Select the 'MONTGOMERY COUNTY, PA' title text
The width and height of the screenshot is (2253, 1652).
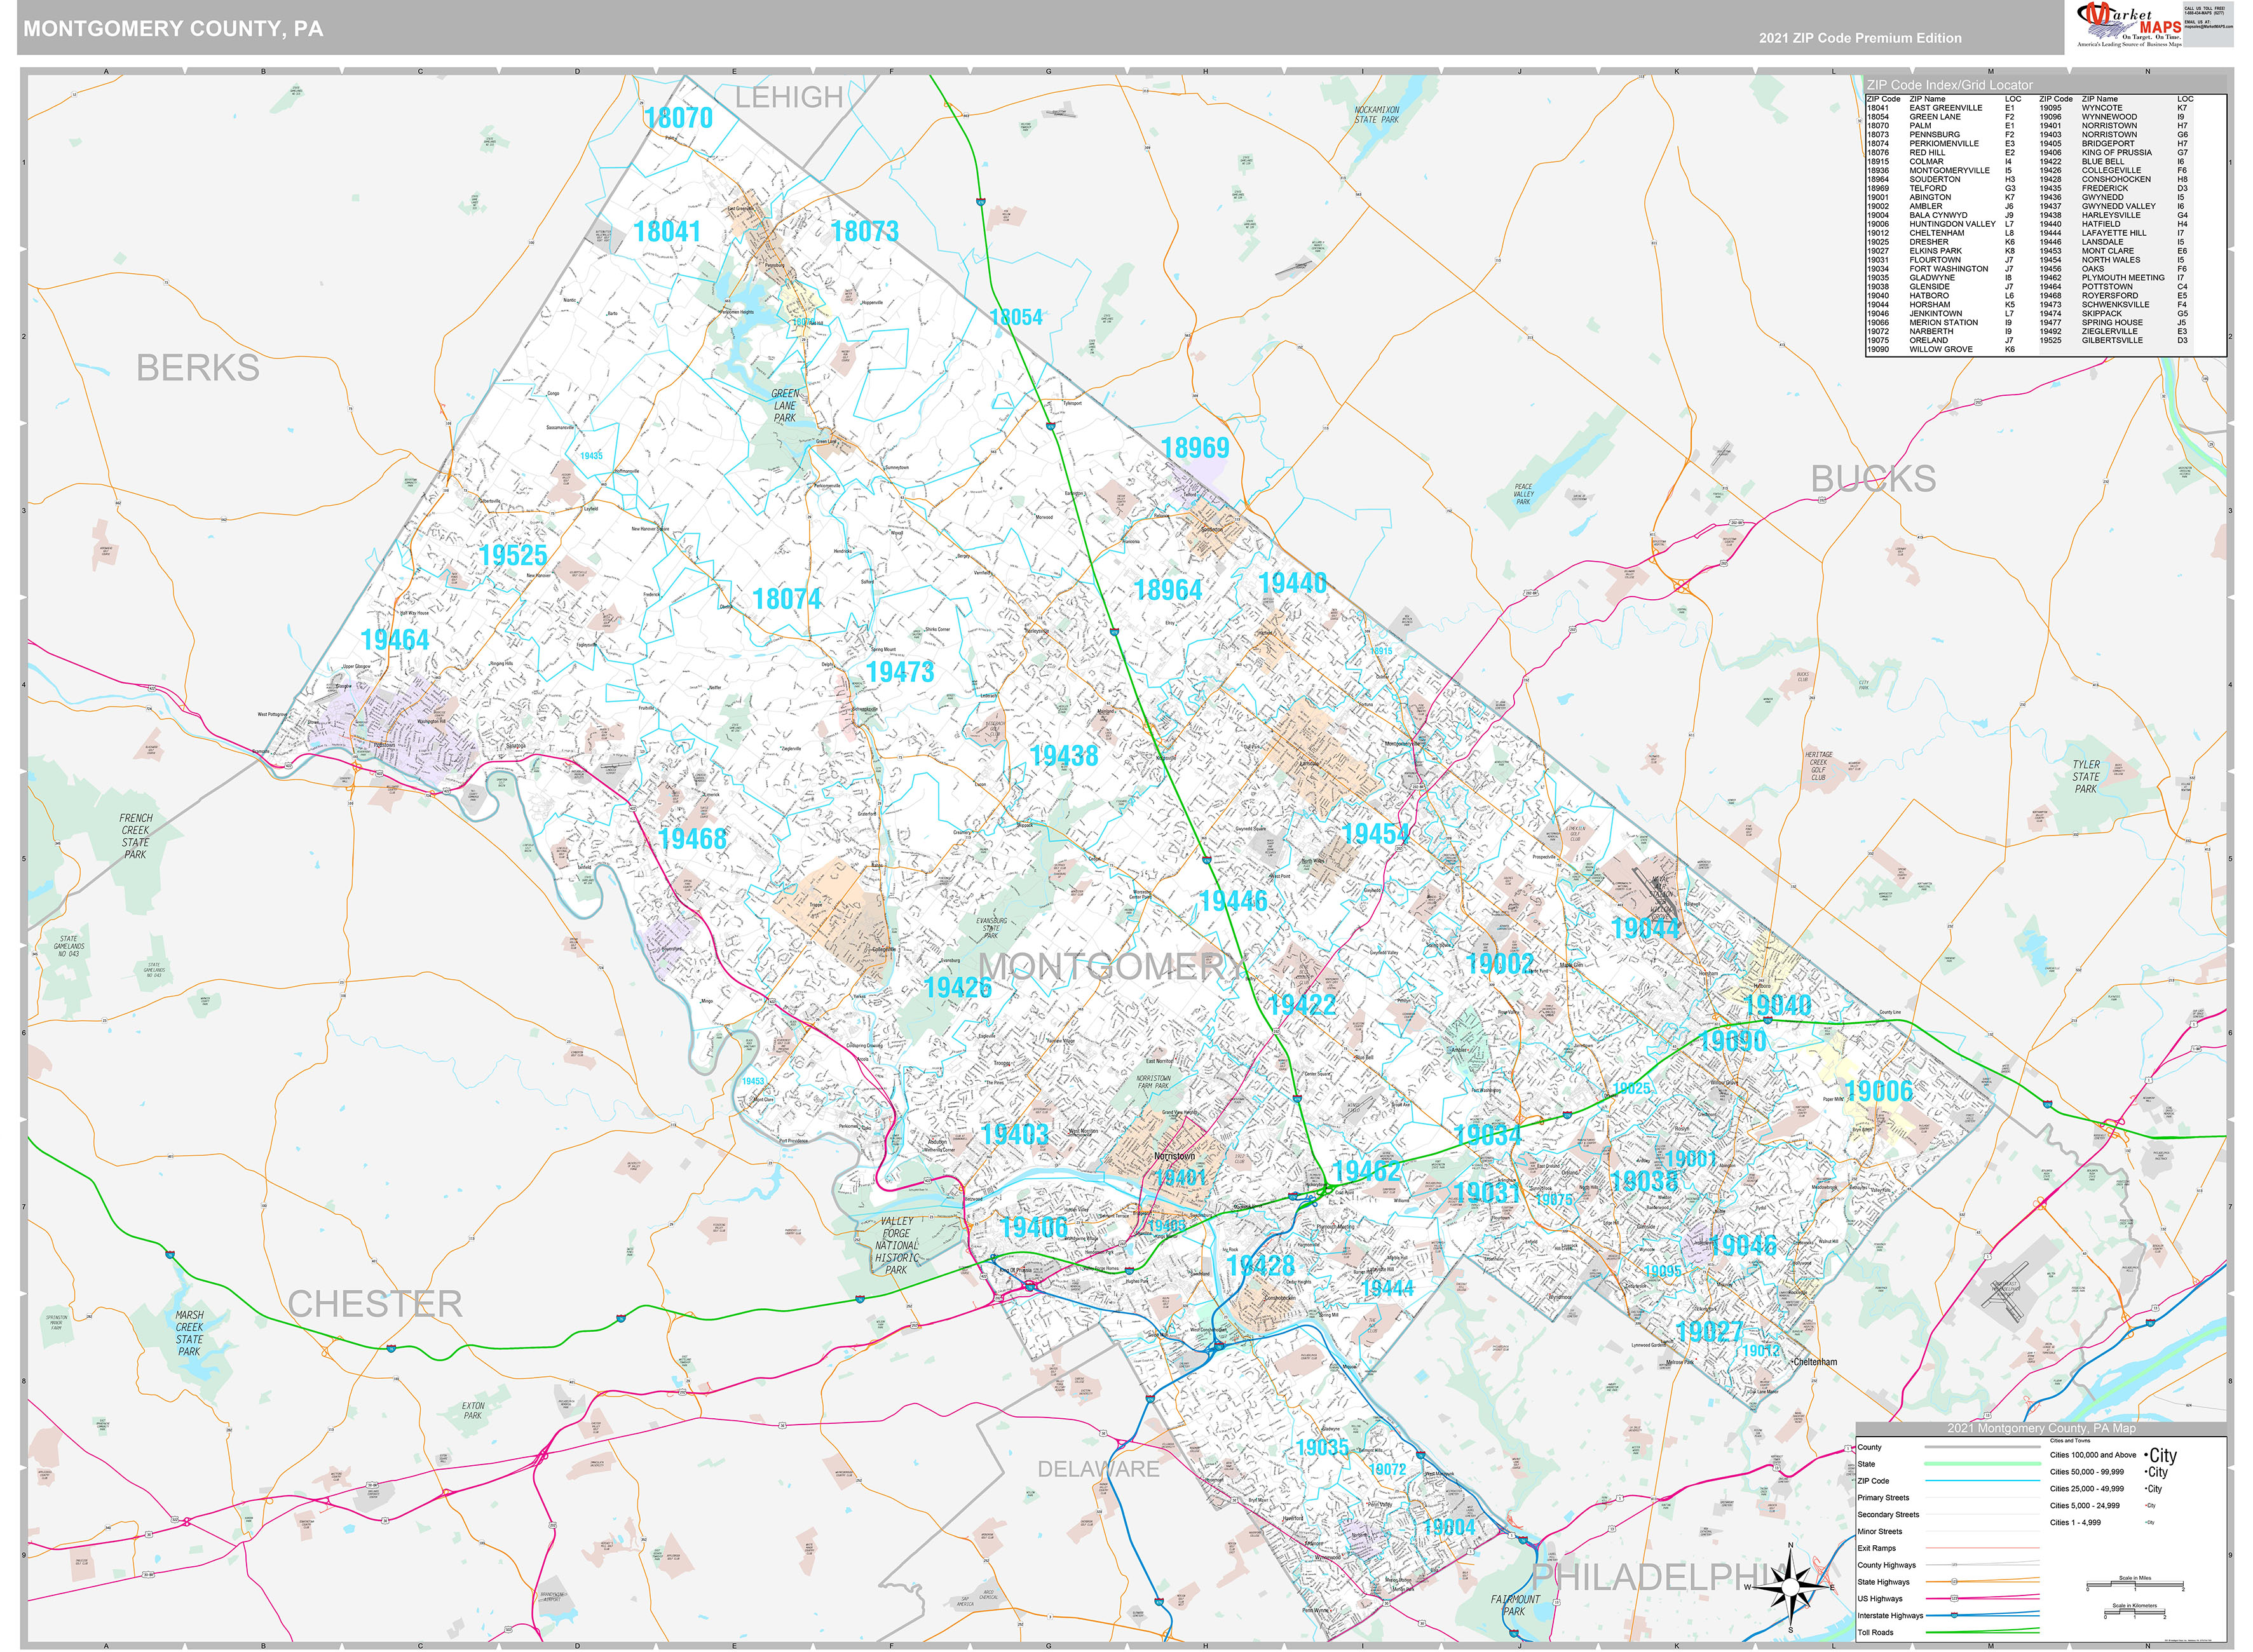click(x=173, y=29)
